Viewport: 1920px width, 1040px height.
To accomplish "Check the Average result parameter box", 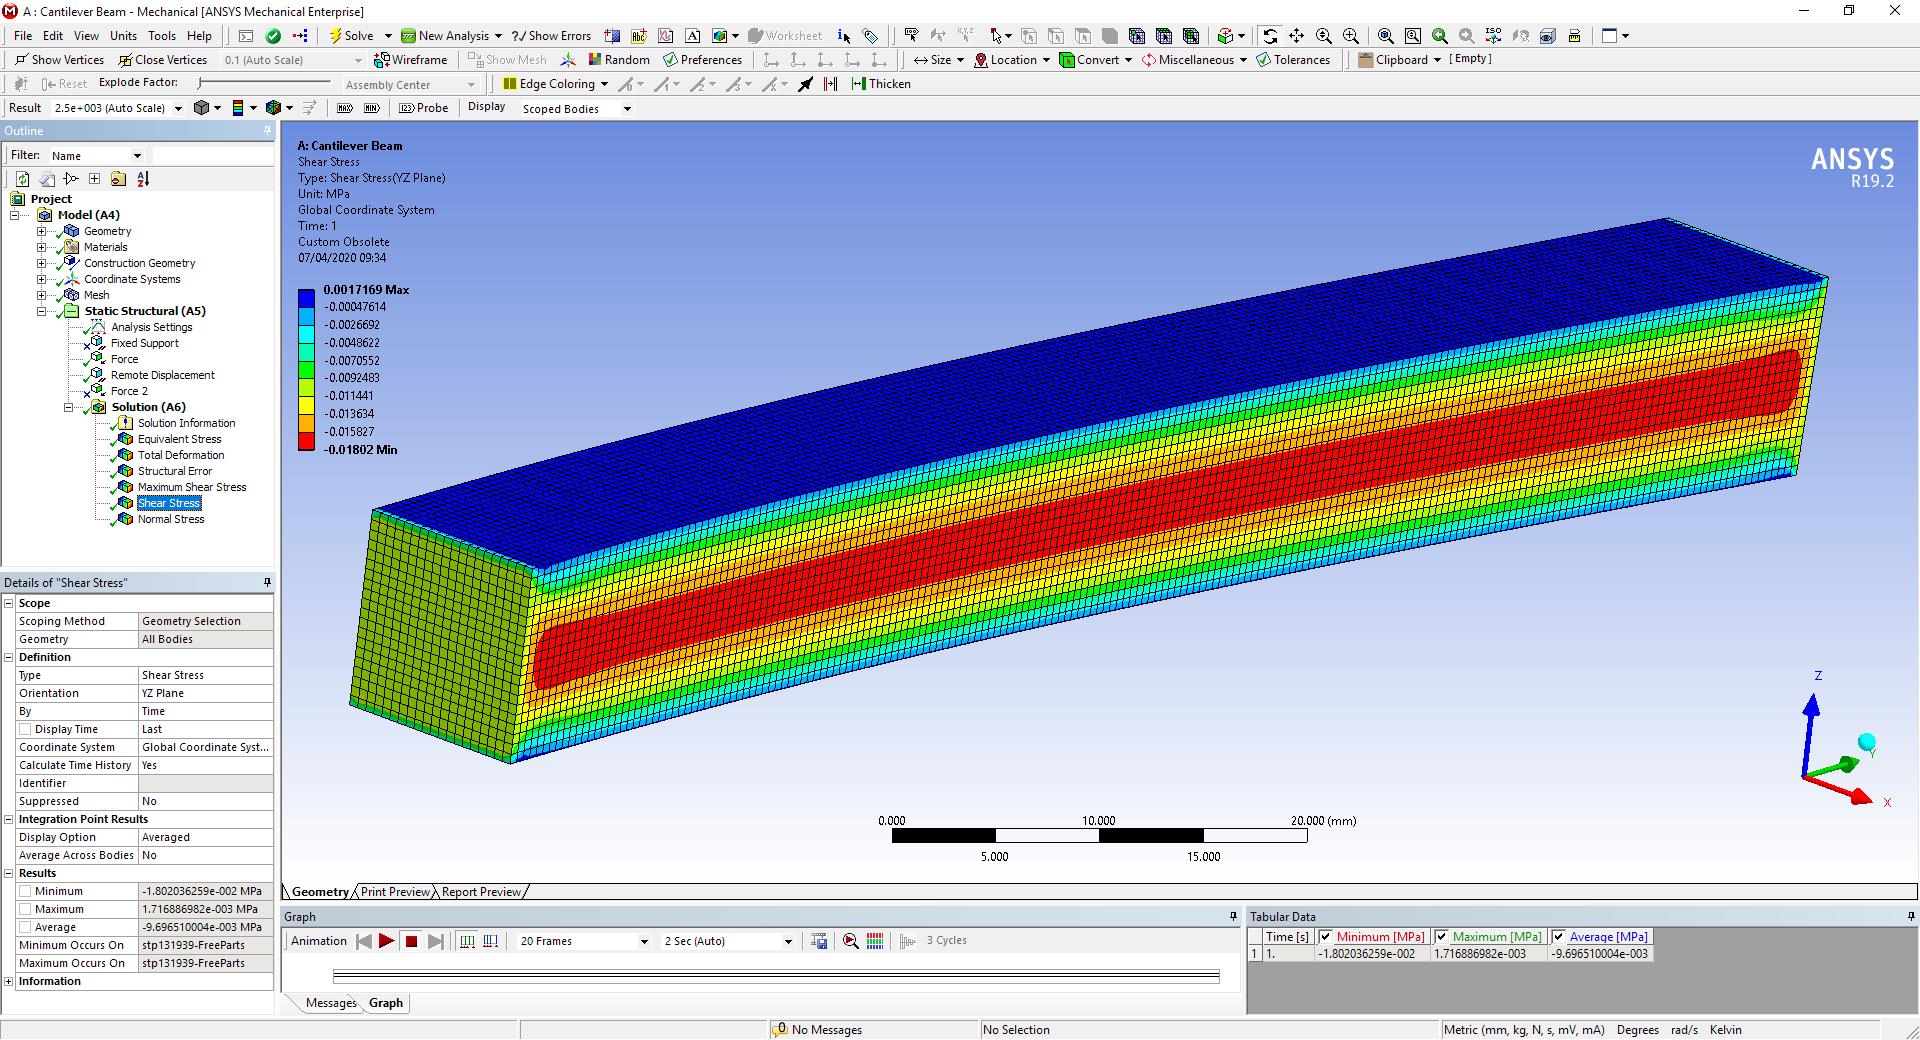I will [25, 927].
